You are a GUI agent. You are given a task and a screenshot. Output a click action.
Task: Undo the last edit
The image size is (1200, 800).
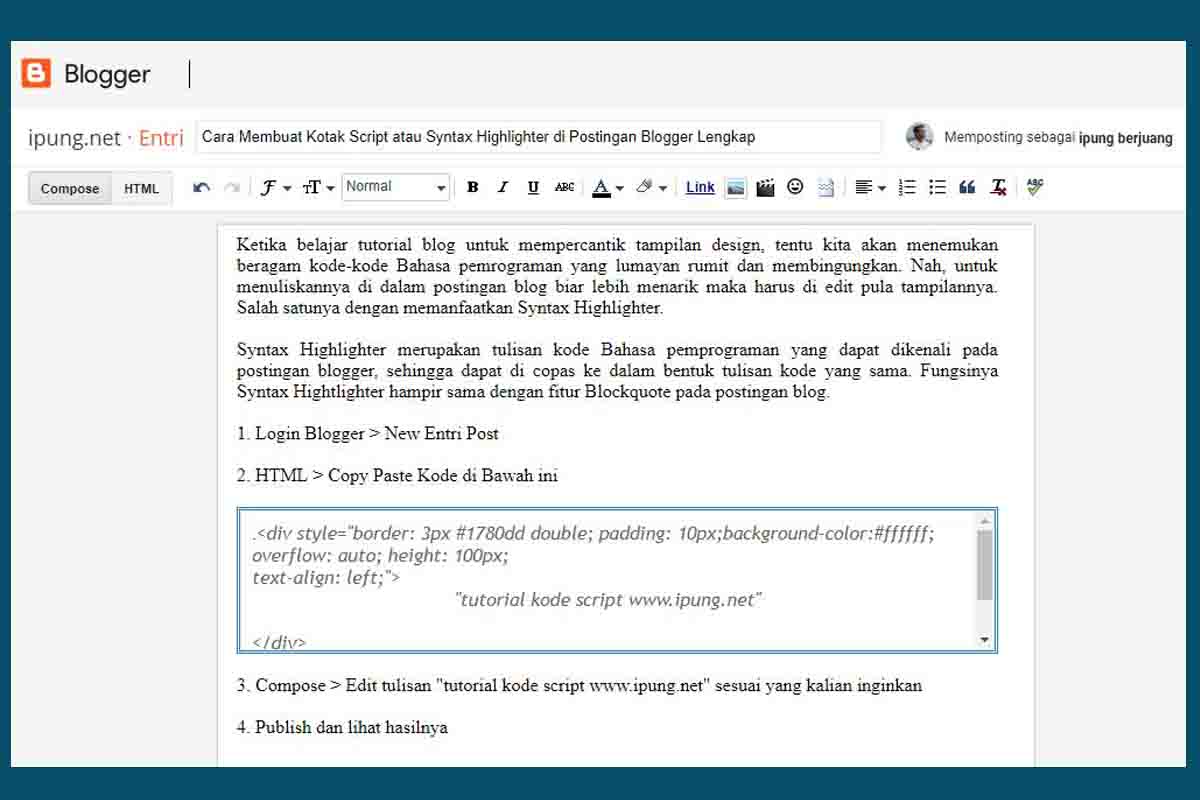(x=202, y=187)
